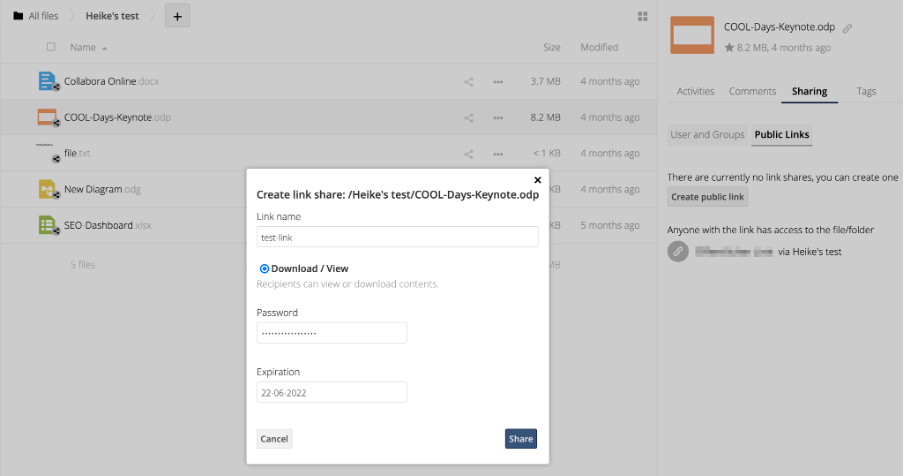Copy link using icon beside the COOL-Days-Keynote.odp title
Image resolution: width=904 pixels, height=476 pixels.
coord(848,28)
